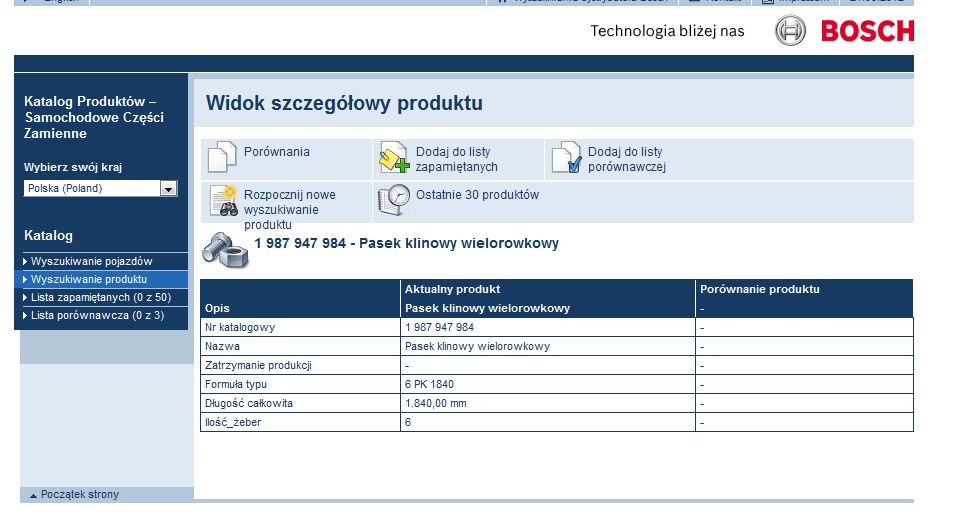The width and height of the screenshot is (976, 520).
Task: Click the rib count value 6
Action: (x=408, y=423)
